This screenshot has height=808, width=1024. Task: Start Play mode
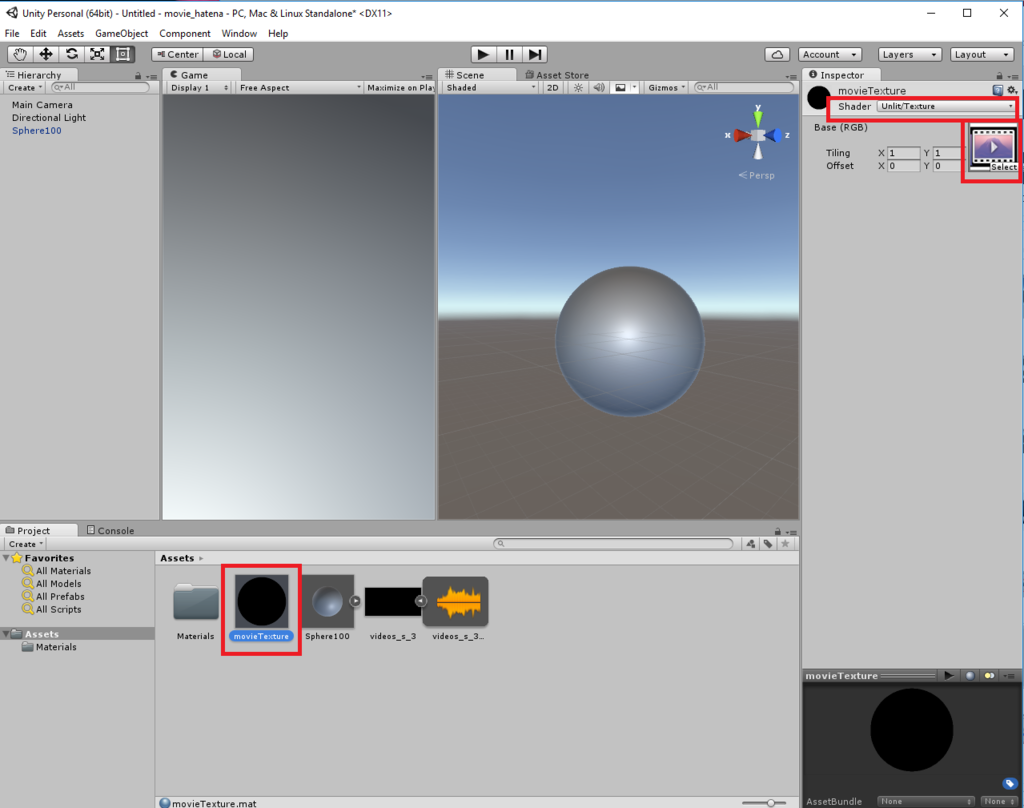pos(483,54)
